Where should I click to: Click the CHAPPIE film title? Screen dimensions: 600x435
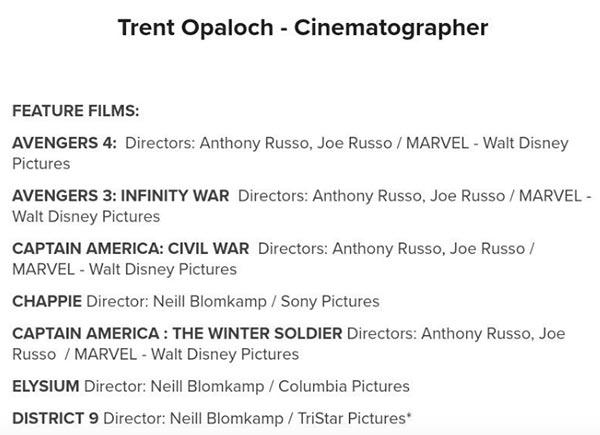click(x=47, y=301)
